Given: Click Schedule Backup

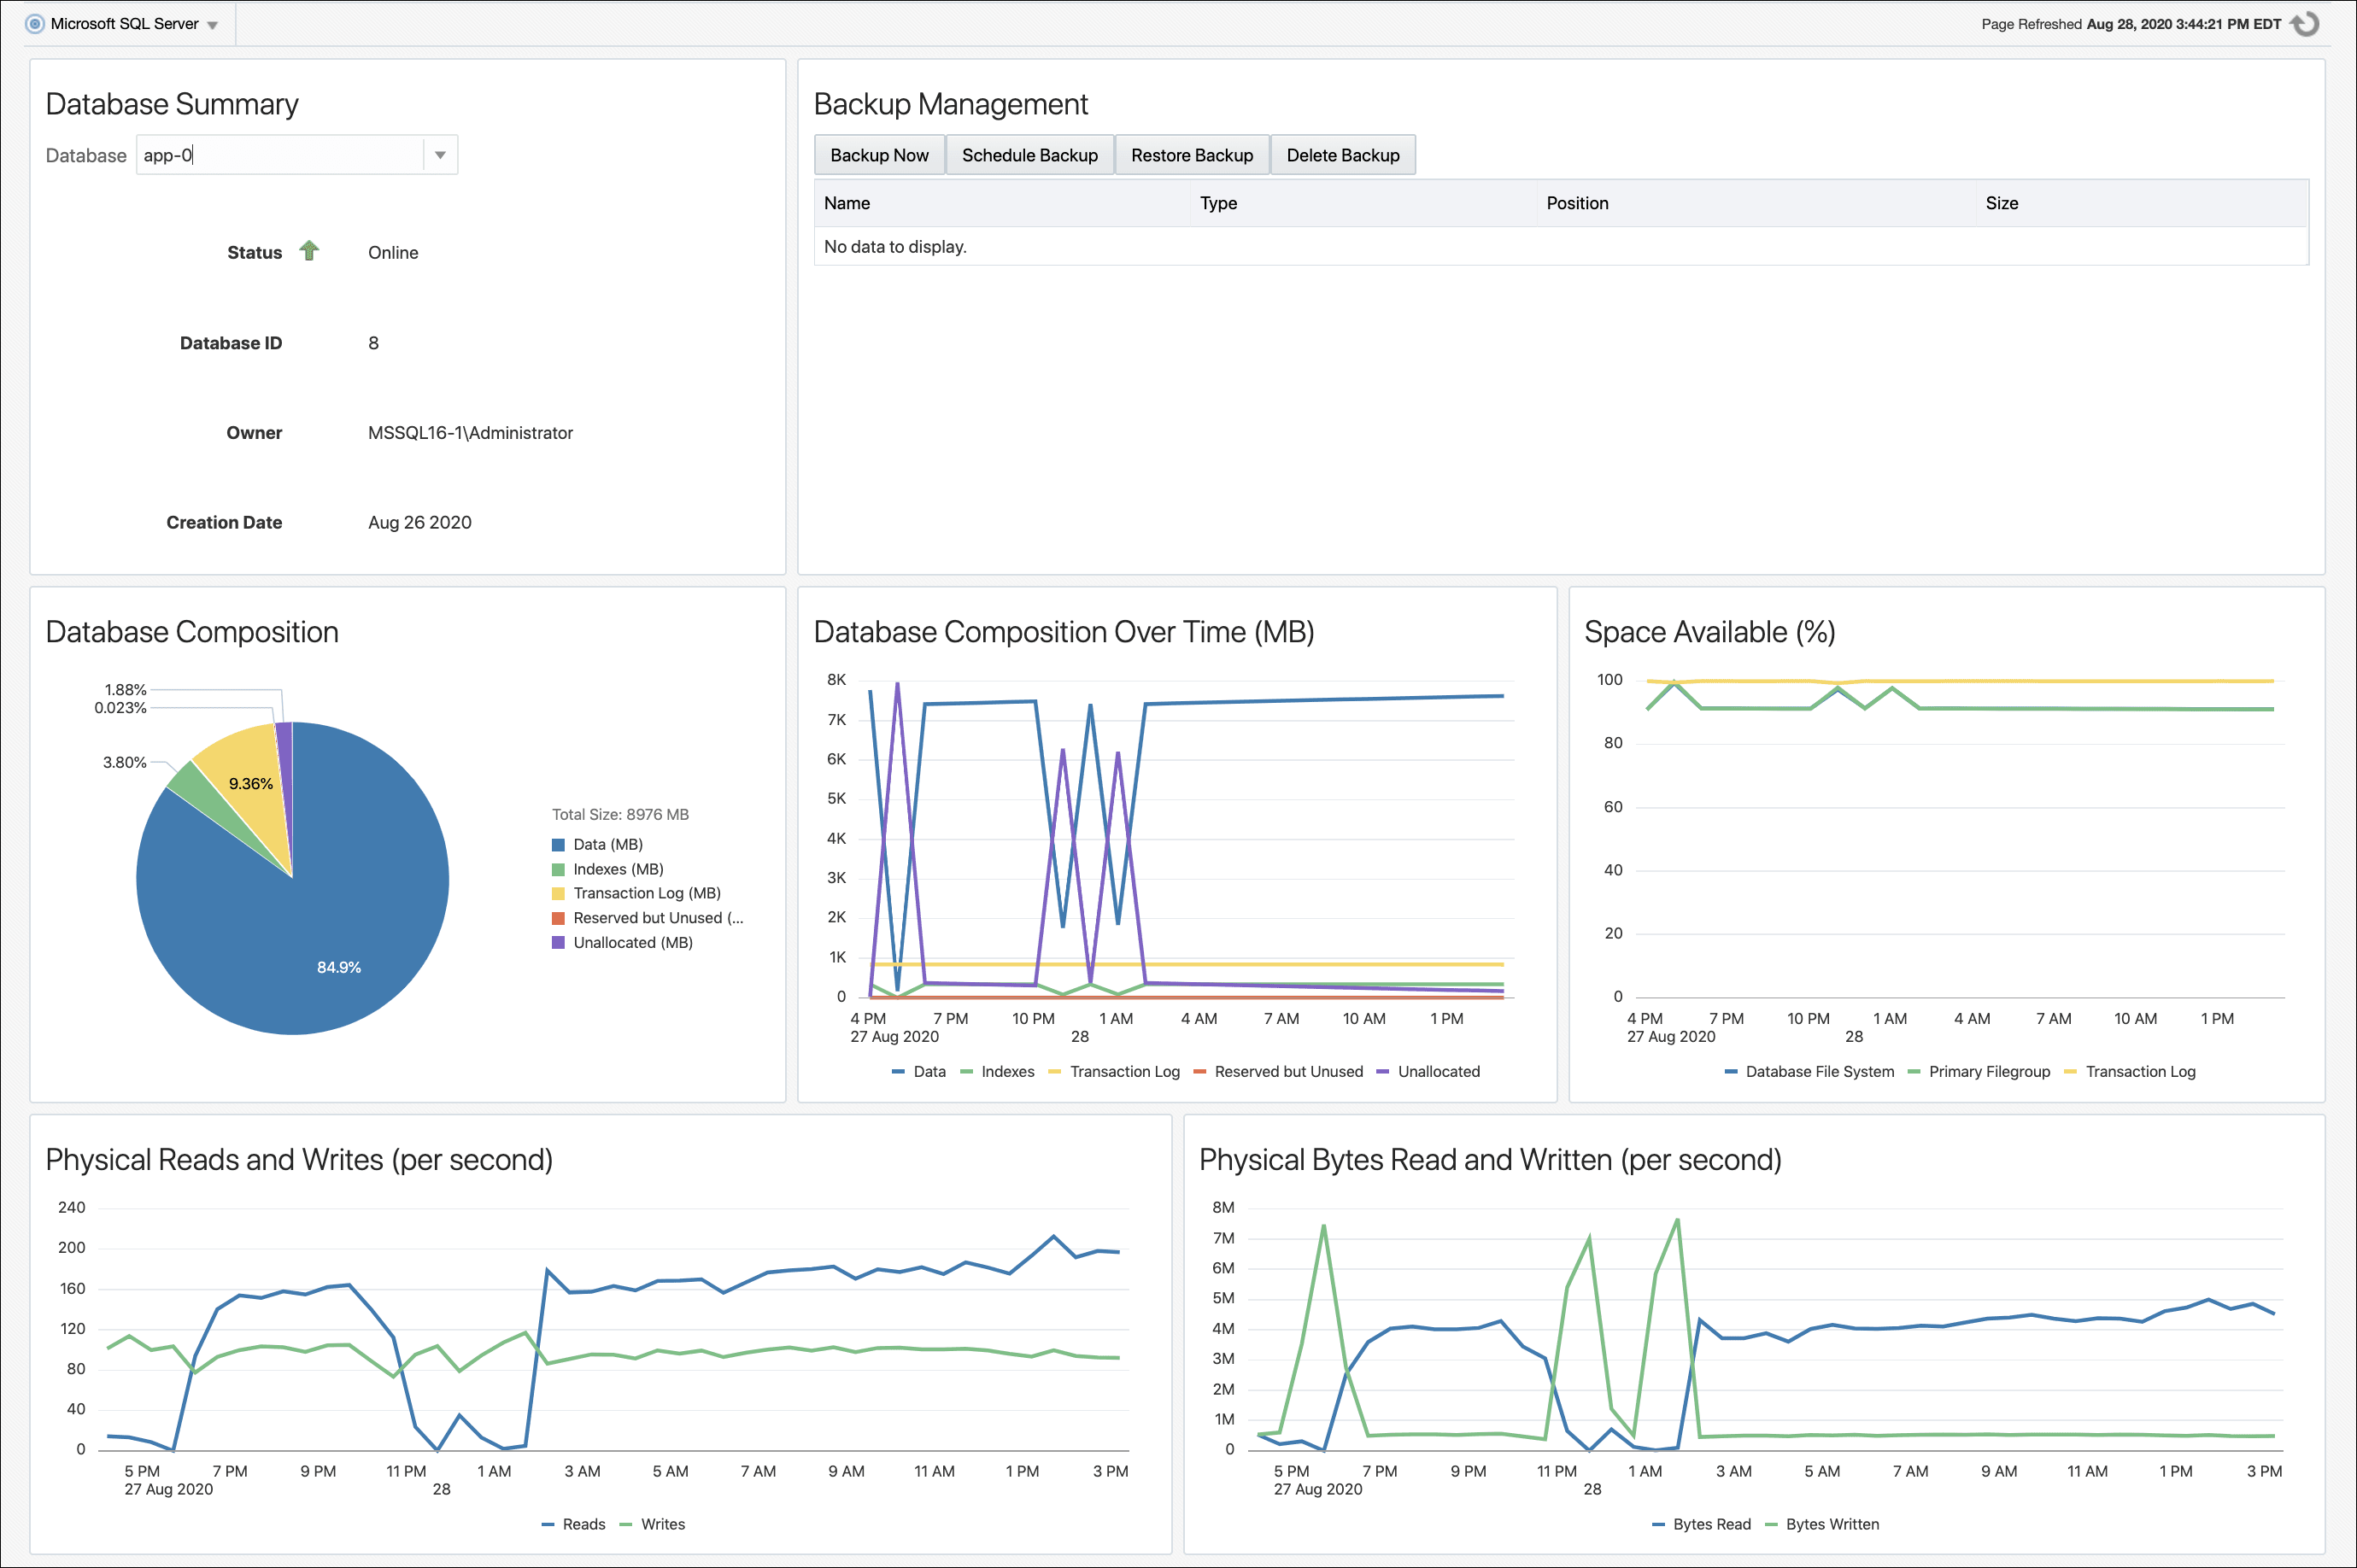Looking at the screenshot, I should click(1029, 155).
